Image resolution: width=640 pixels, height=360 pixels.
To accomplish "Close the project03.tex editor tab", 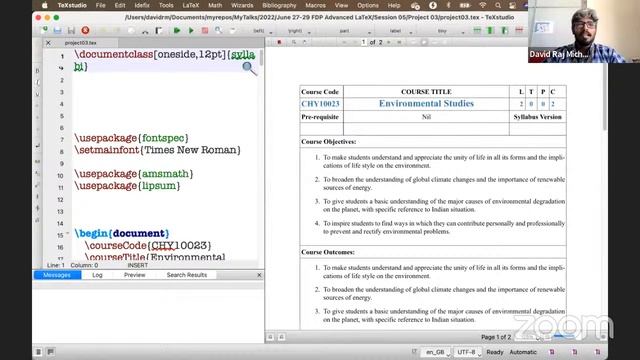I will click(48, 42).
